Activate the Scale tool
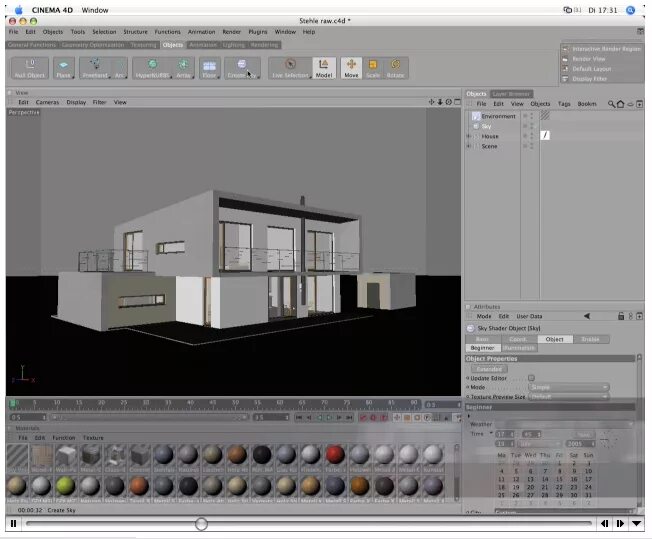 coord(373,68)
